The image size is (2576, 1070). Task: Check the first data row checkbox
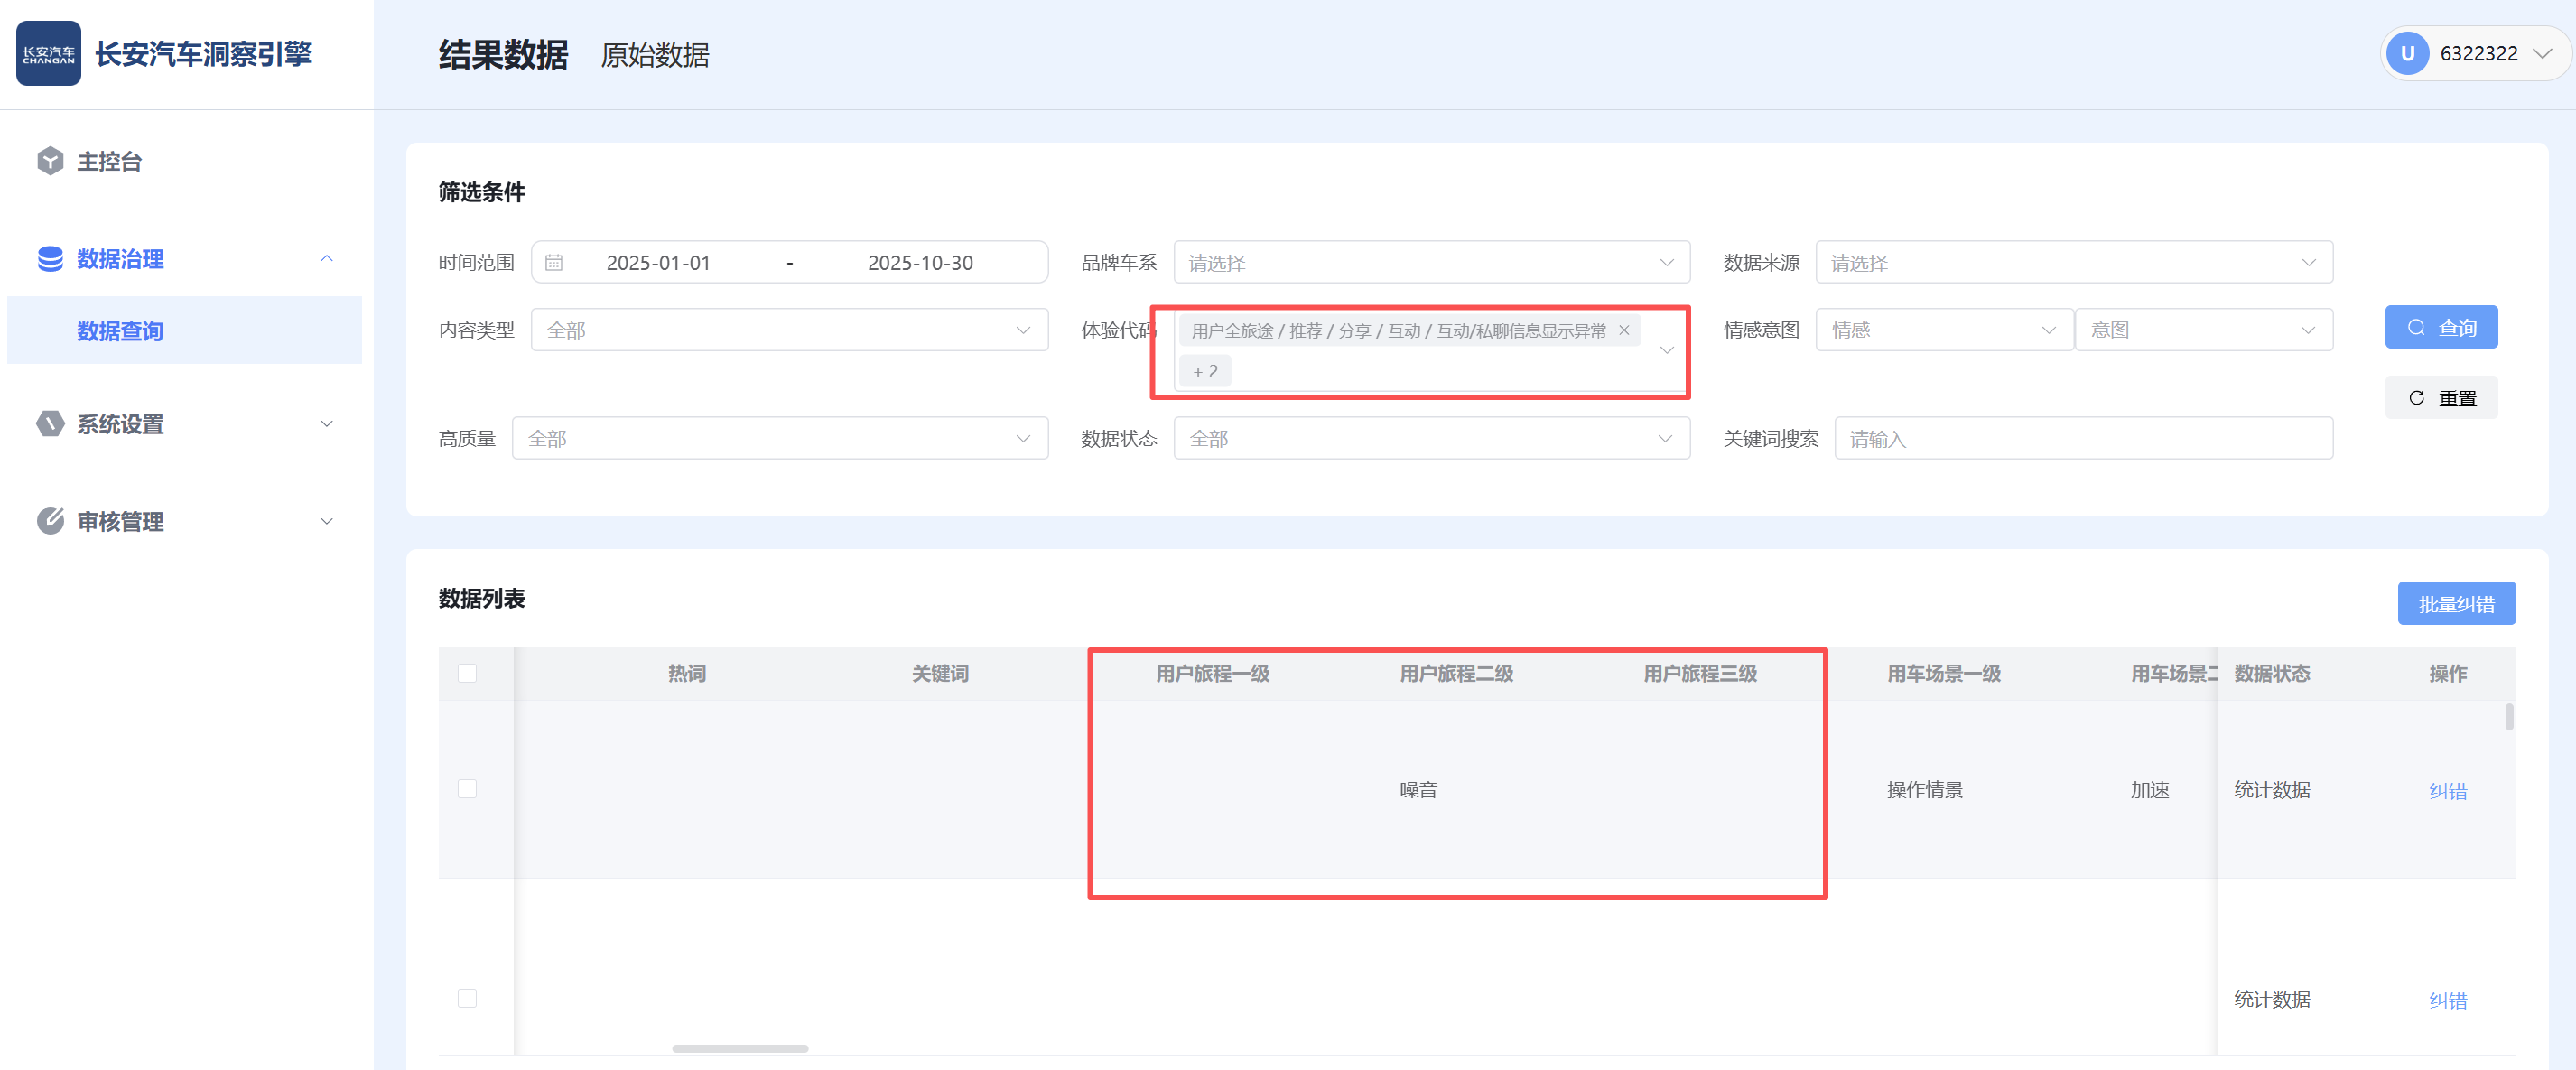pos(467,789)
